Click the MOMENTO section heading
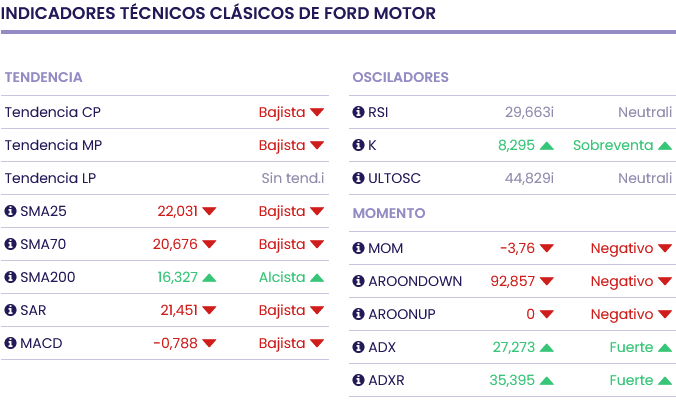676x404 pixels. click(389, 213)
